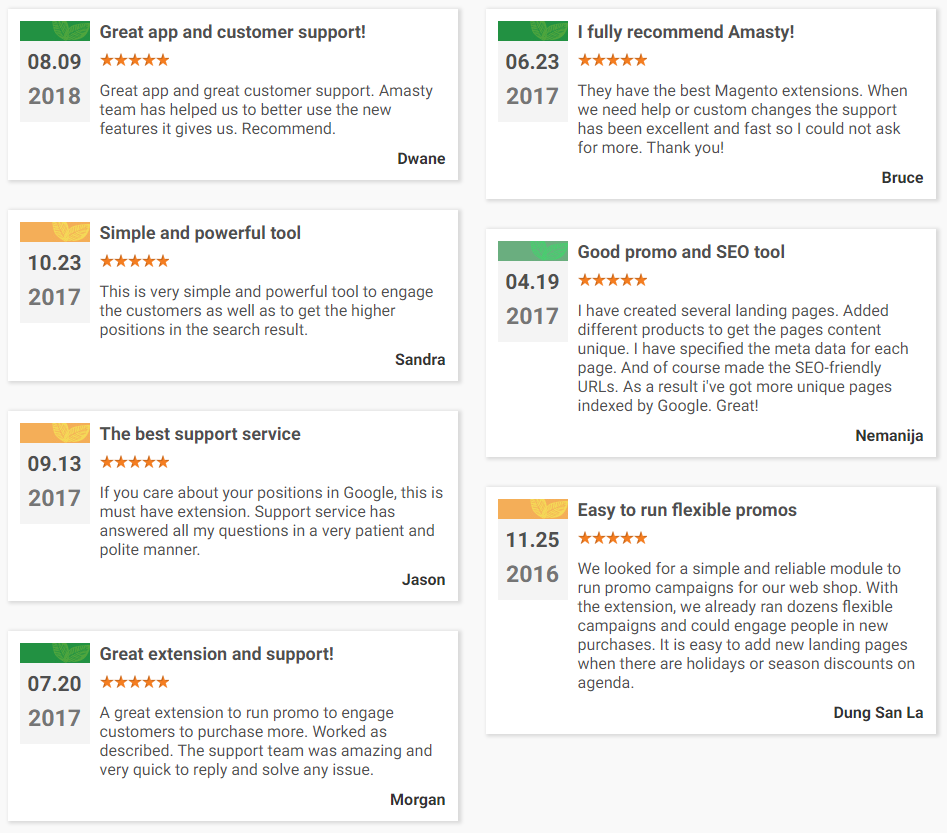This screenshot has width=947, height=833.
Task: Click reviewer name Dwane
Action: pyautogui.click(x=421, y=159)
